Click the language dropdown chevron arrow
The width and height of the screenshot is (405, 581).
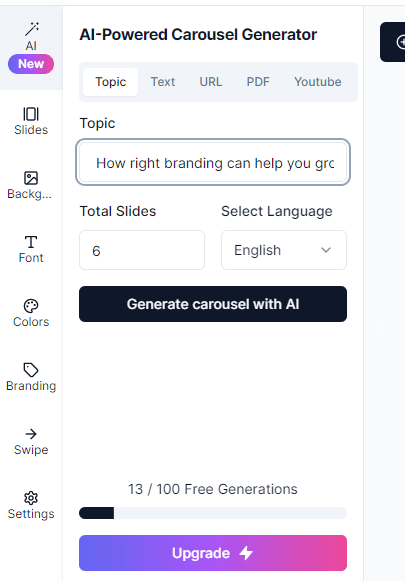326,250
